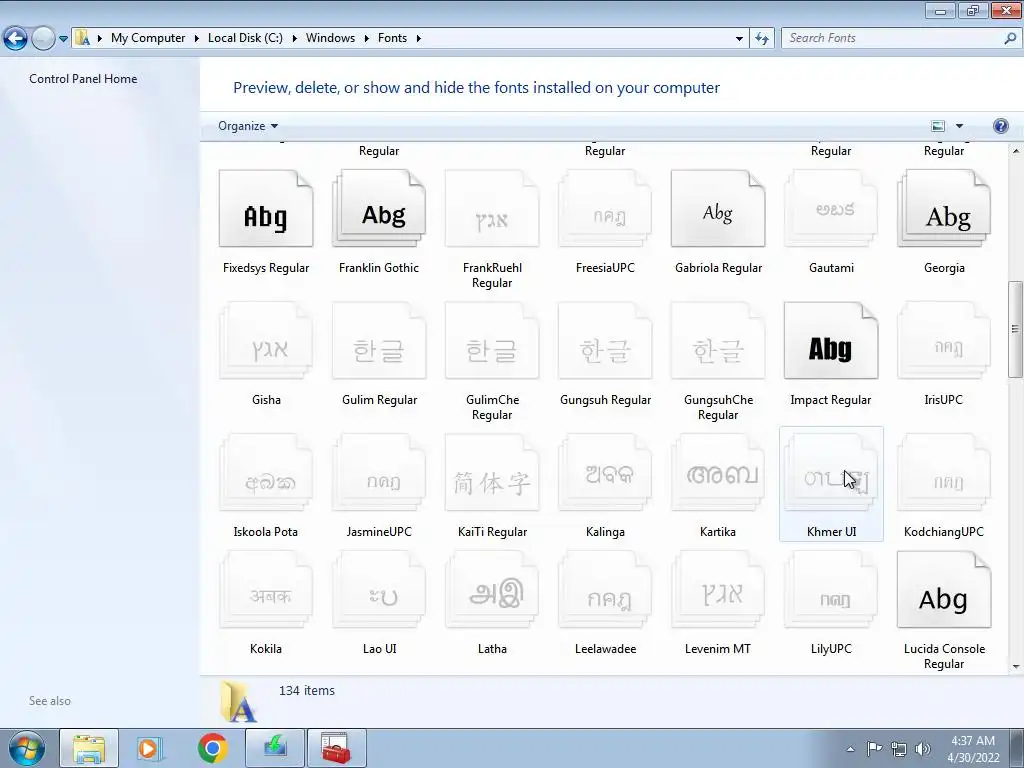1024x768 pixels.
Task: Select the GungsuhChe Regular font icon
Action: pyautogui.click(x=718, y=340)
